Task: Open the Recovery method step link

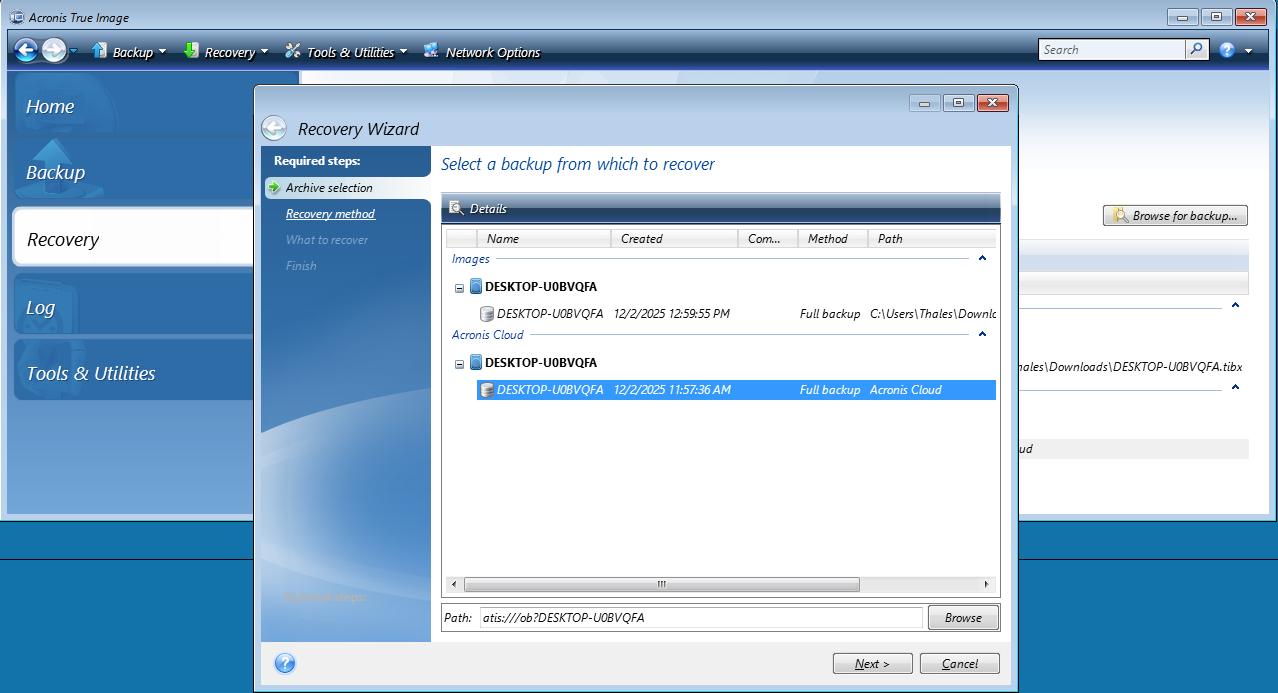Action: (x=330, y=213)
